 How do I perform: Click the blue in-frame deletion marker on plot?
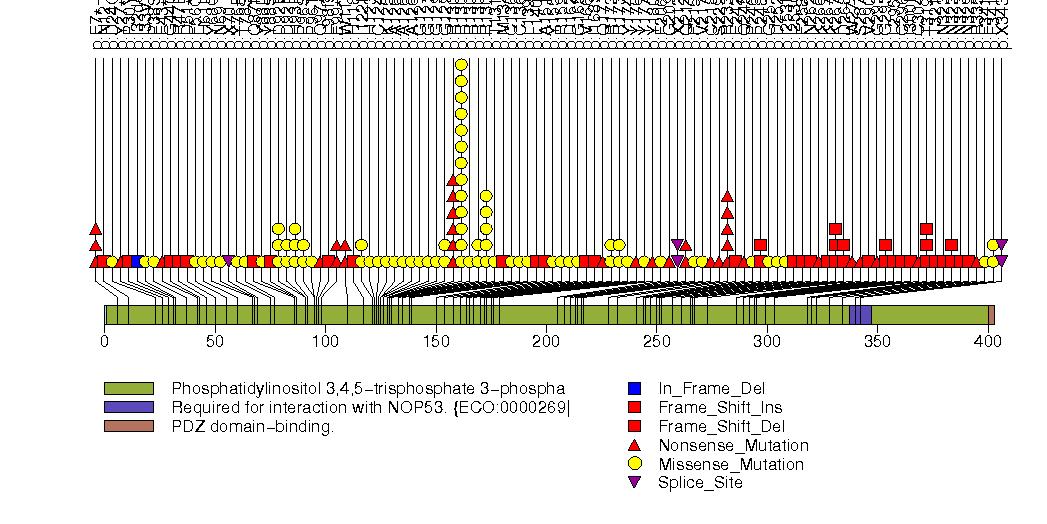point(136,261)
